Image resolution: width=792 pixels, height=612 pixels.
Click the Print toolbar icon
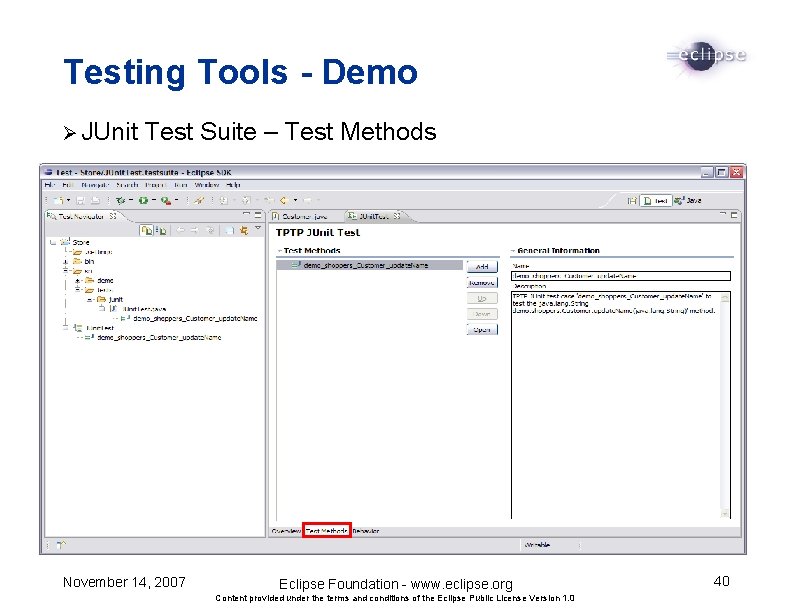pyautogui.click(x=94, y=200)
